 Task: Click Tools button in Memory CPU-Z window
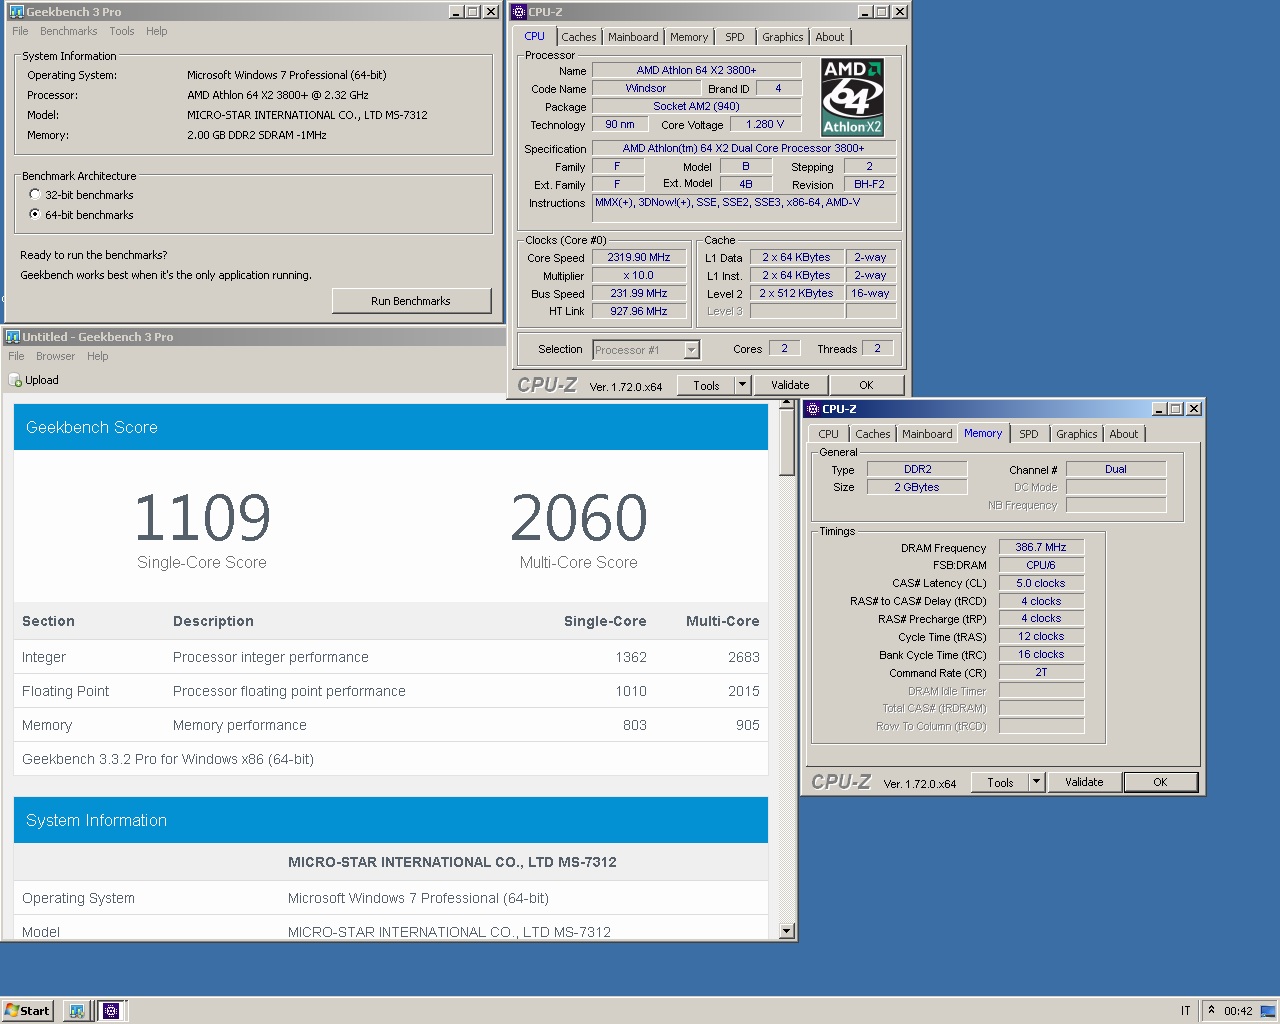point(1000,782)
